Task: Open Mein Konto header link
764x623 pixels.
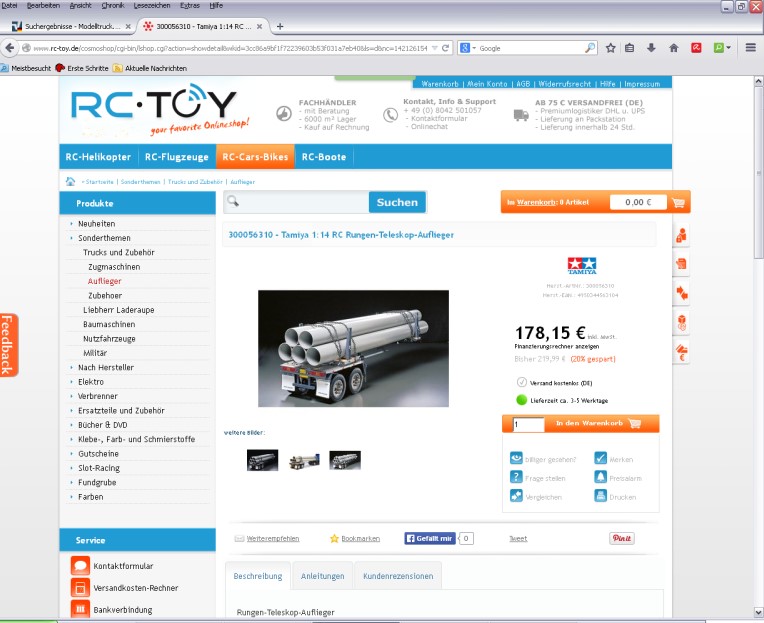Action: [x=487, y=84]
